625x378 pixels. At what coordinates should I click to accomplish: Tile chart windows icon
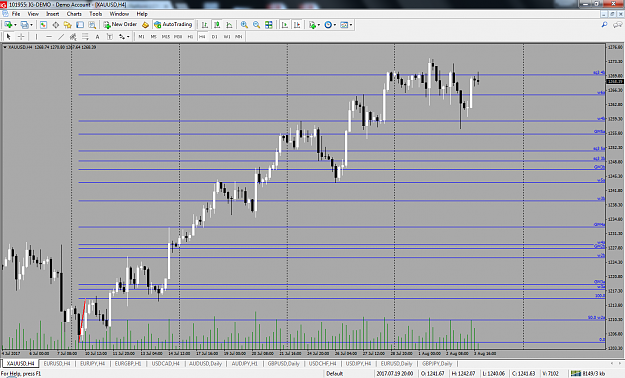coord(269,25)
